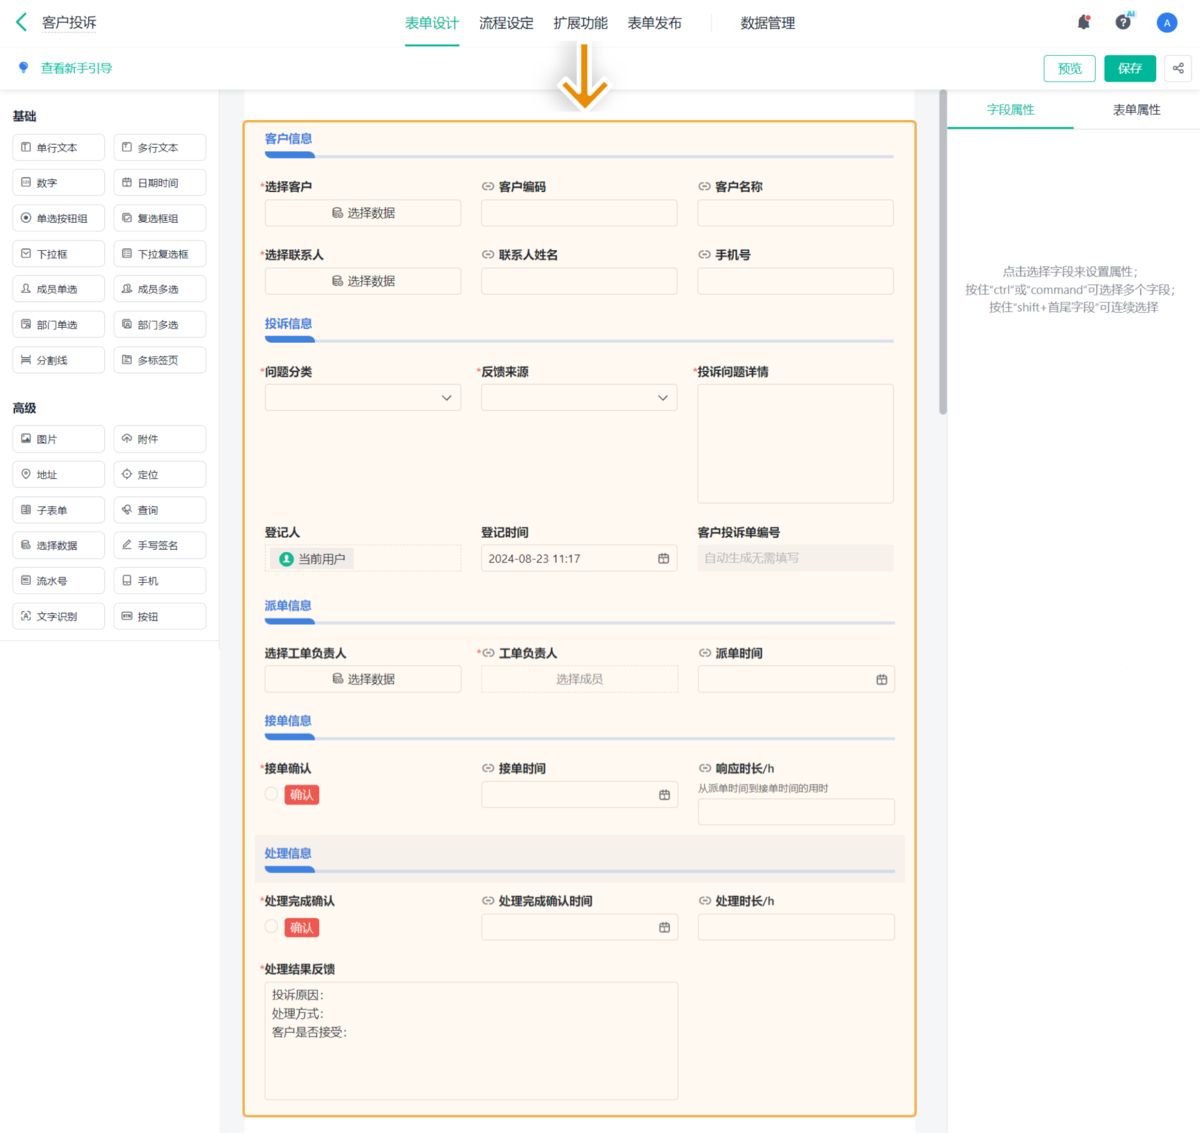
Task: Click the 处理结果反馈 text area
Action: click(471, 1041)
